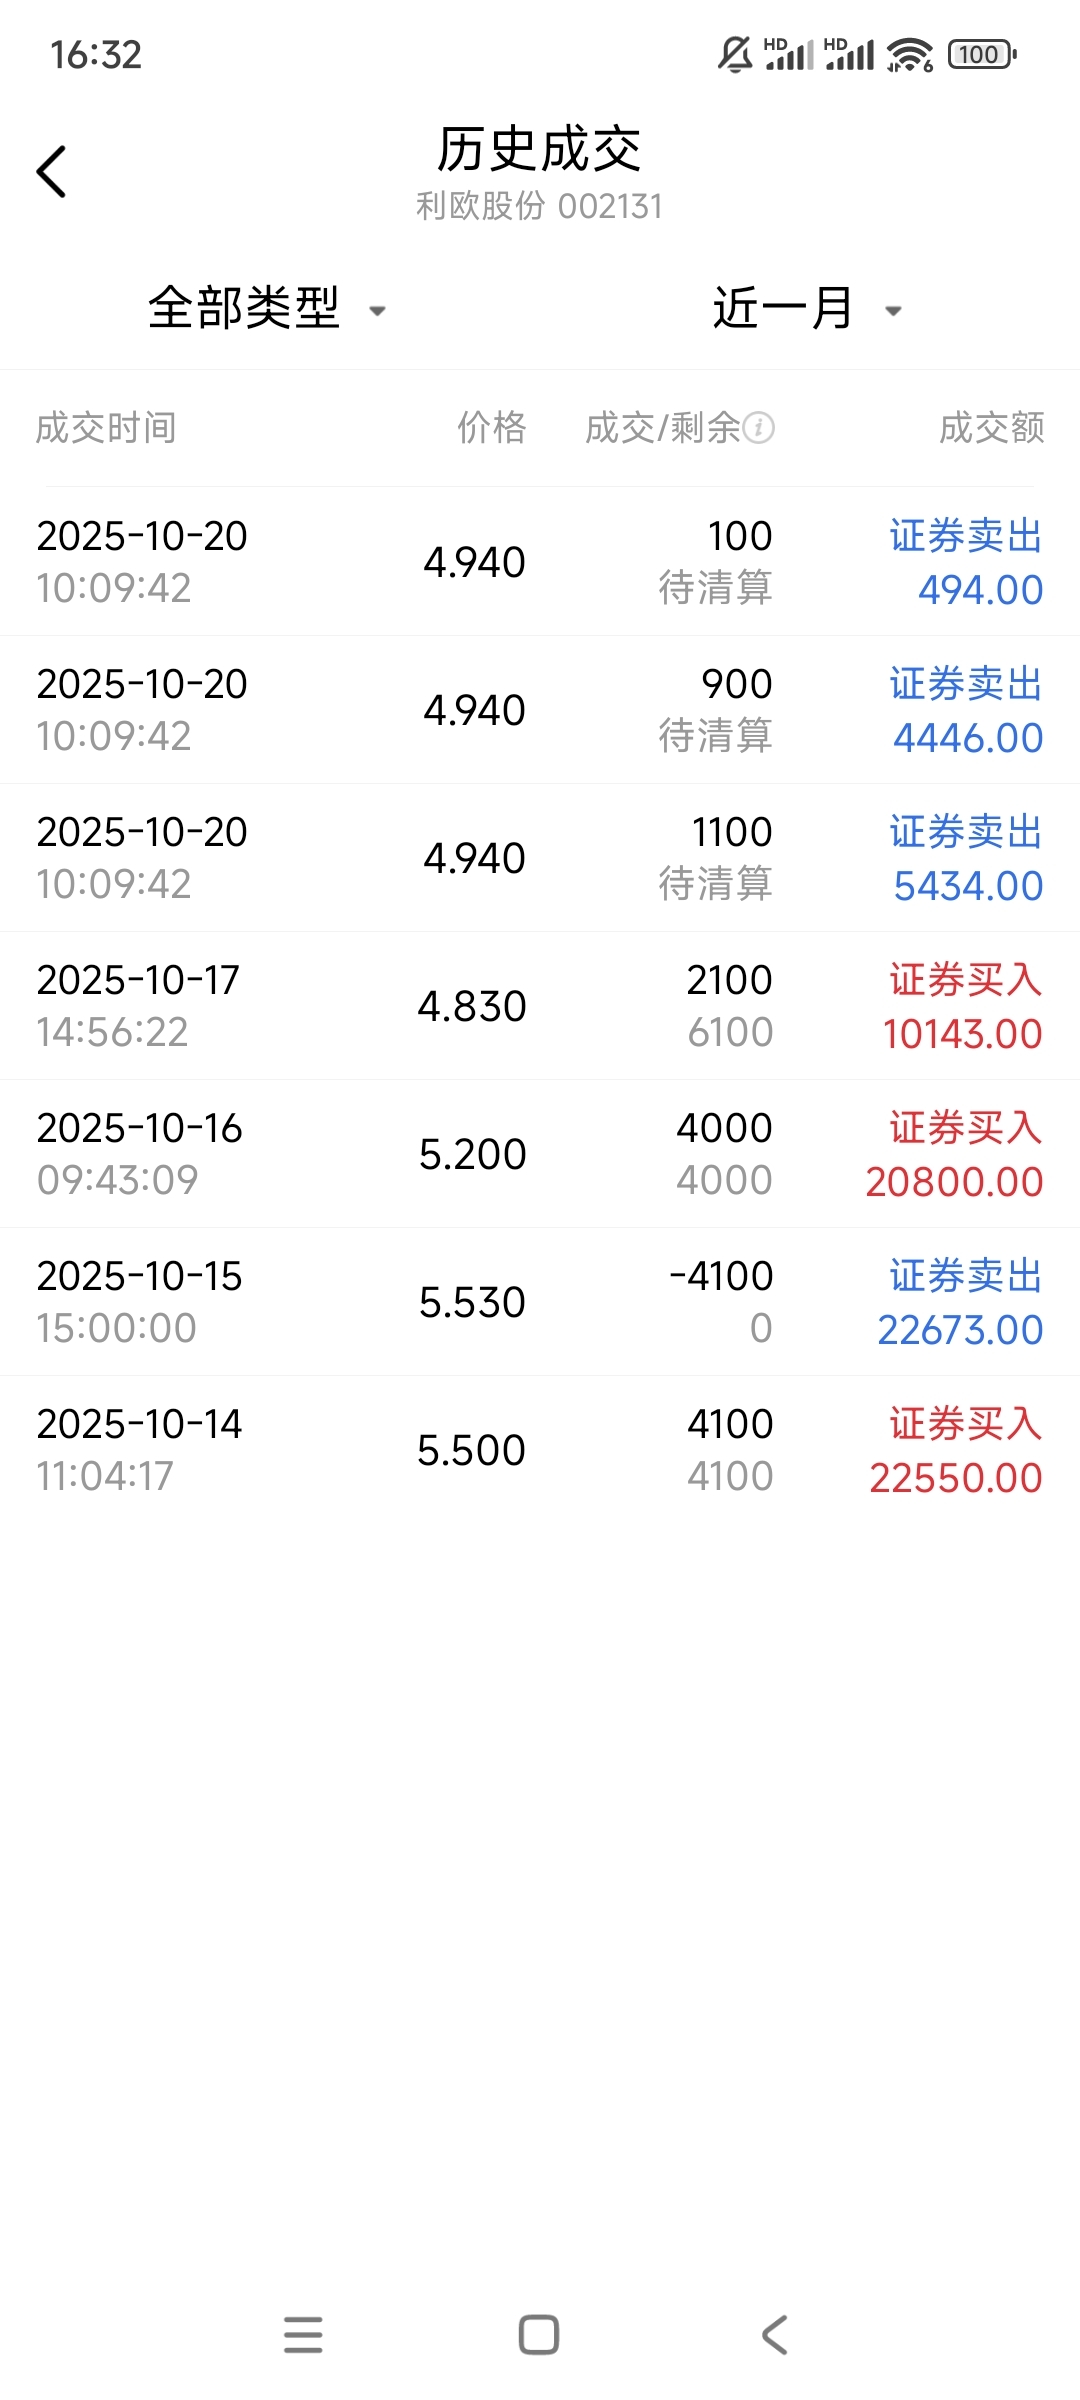Tap the battery 100 indicator
The height and width of the screenshot is (2400, 1080).
pos(982,54)
